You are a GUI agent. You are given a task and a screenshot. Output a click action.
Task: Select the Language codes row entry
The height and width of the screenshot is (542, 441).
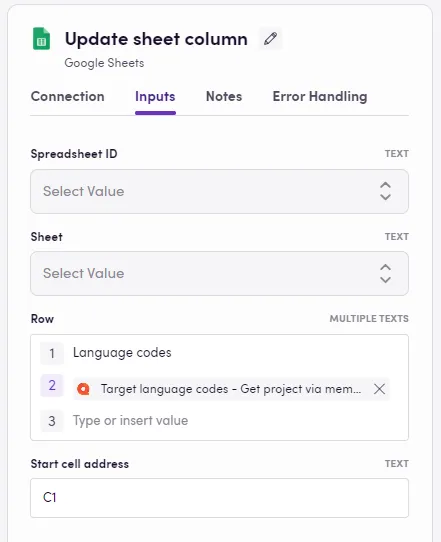(122, 353)
